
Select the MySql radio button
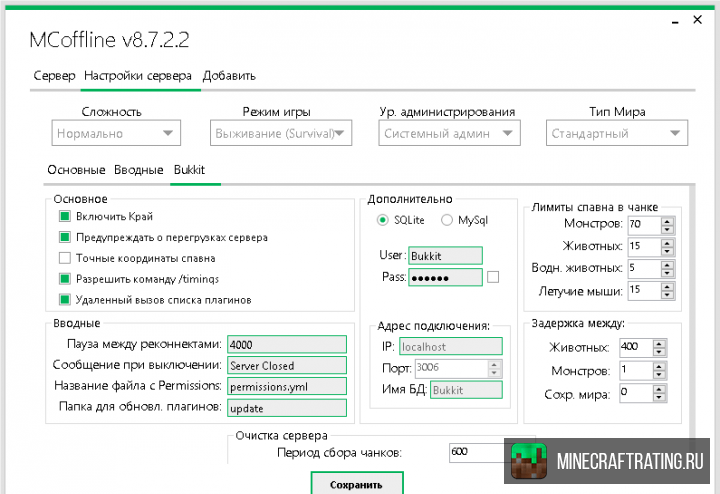447,220
